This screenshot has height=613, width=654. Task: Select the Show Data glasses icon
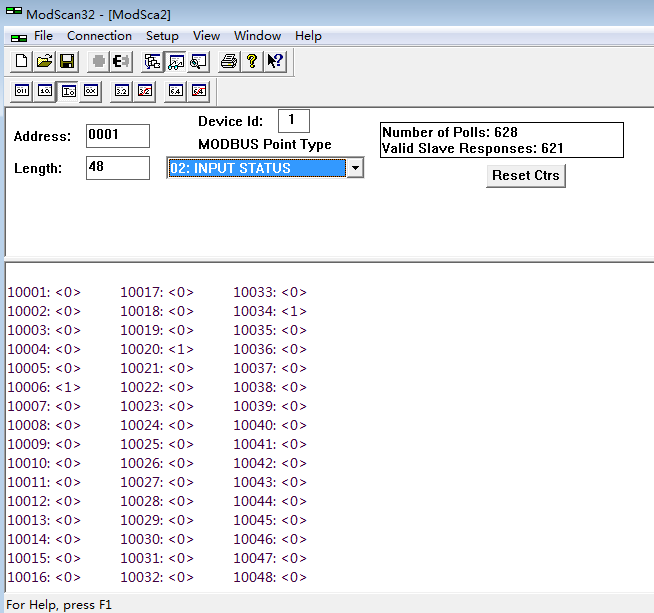(176, 61)
